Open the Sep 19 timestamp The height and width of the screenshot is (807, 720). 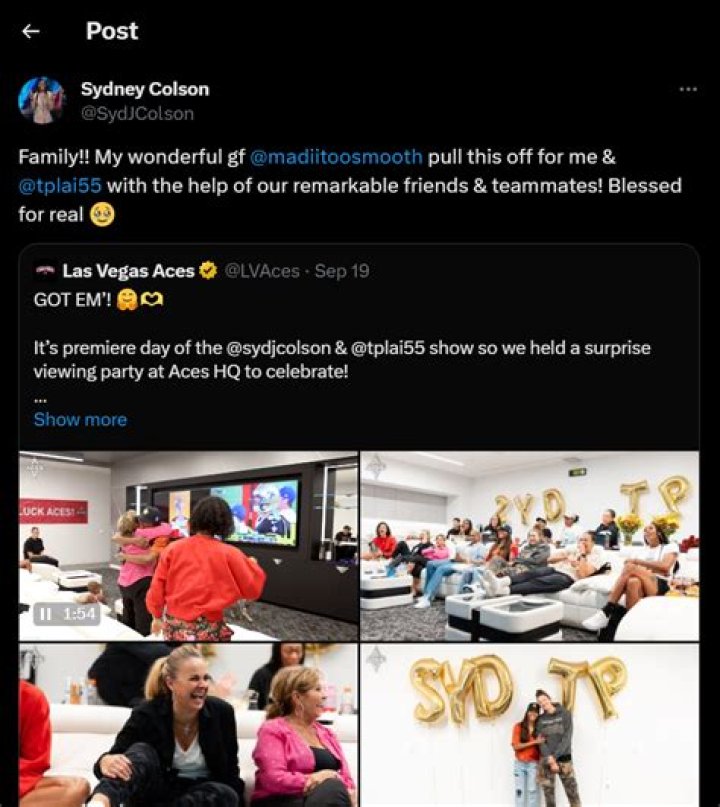click(342, 271)
